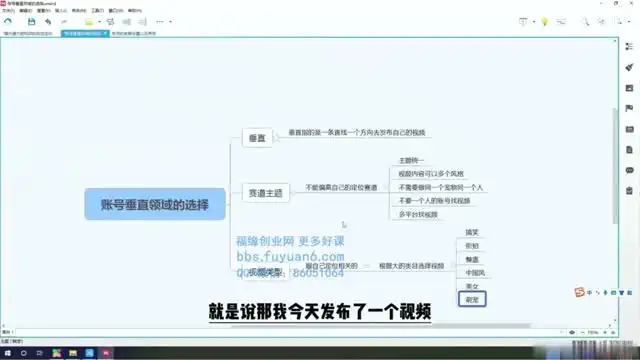Select the 不能偏离自己的定位赛道 subtopic
The height and width of the screenshot is (360, 640).
point(341,188)
